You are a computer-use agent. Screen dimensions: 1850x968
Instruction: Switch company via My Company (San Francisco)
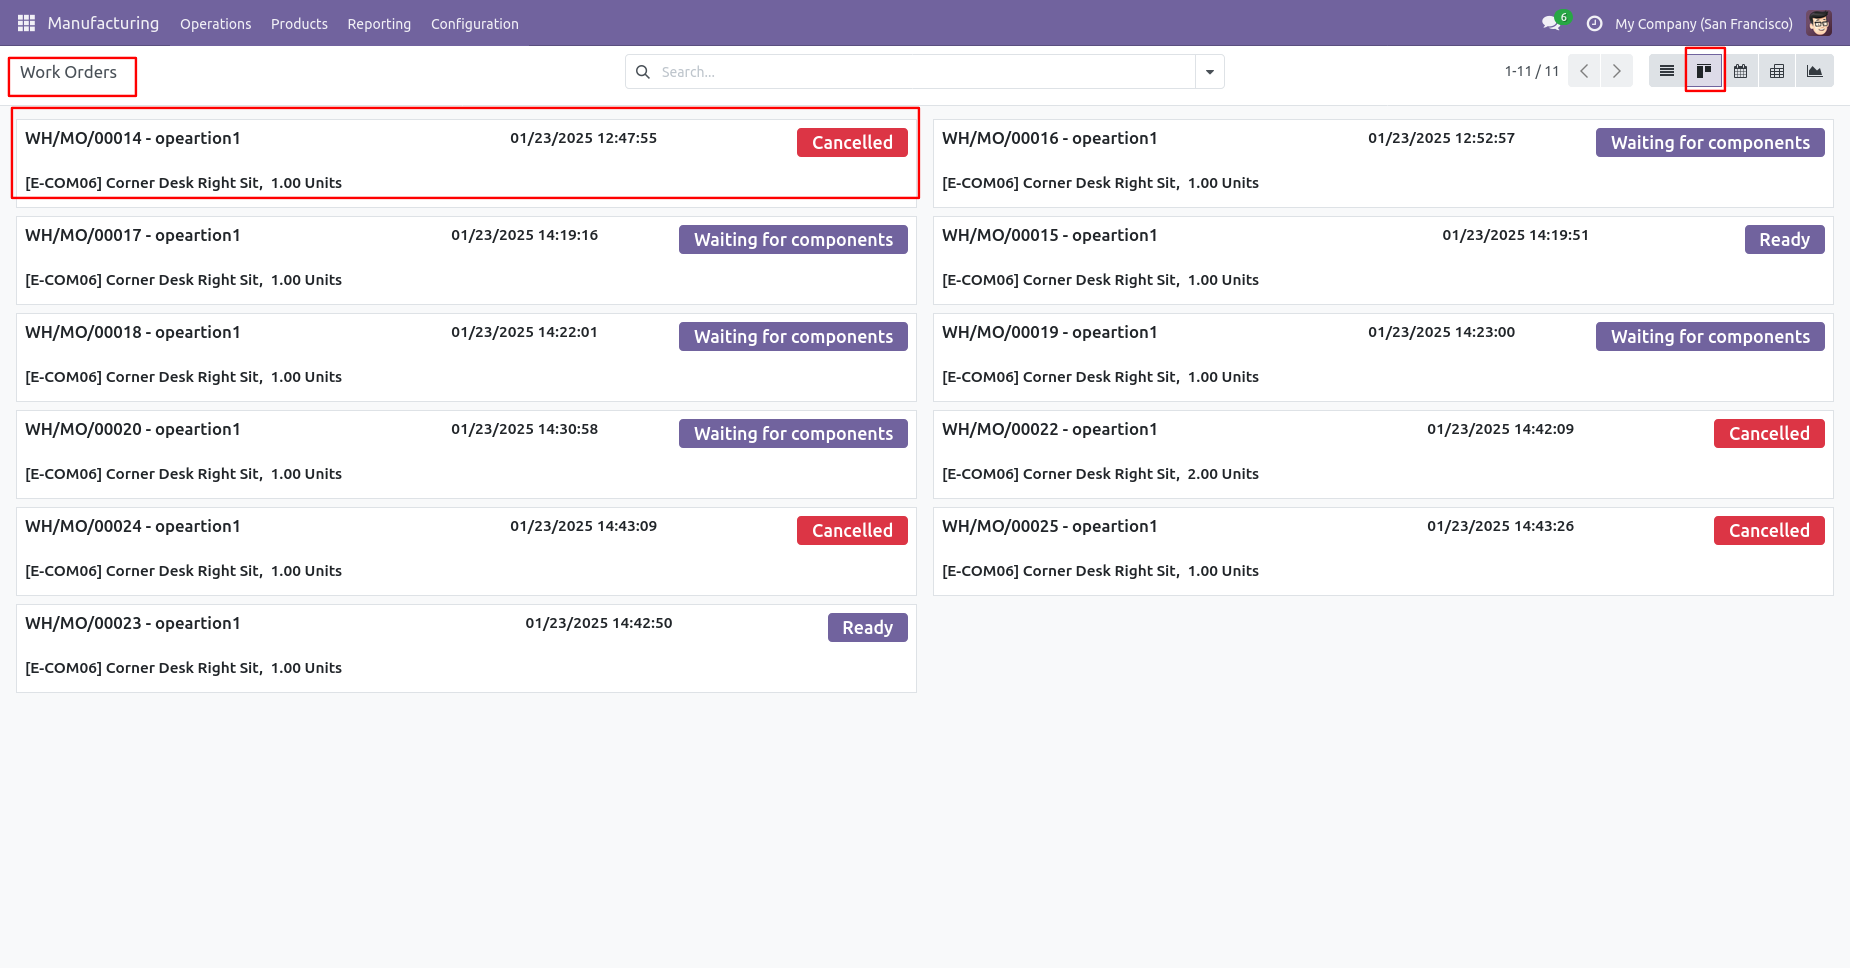point(1703,24)
